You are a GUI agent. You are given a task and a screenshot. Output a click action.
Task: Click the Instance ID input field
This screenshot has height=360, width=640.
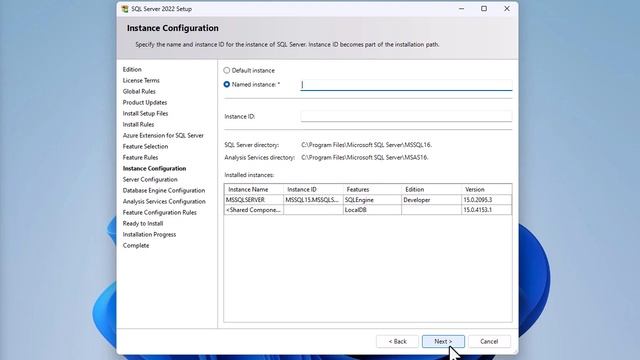[x=406, y=116]
